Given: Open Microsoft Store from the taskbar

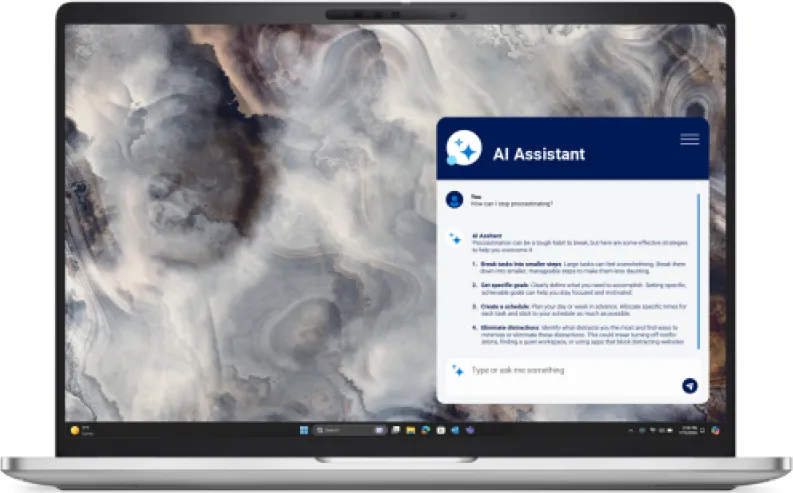Looking at the screenshot, I should click(440, 430).
